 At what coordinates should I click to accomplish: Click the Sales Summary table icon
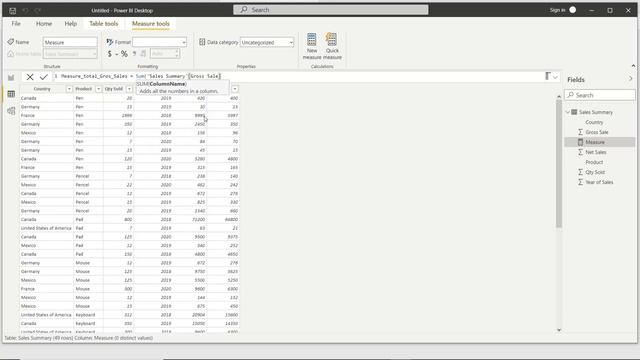coord(574,112)
